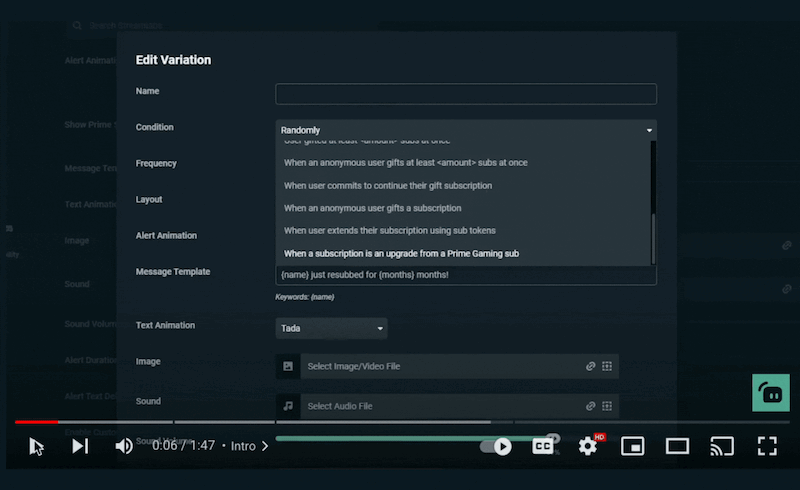
Task: Click the Message Template text field
Action: (466, 275)
